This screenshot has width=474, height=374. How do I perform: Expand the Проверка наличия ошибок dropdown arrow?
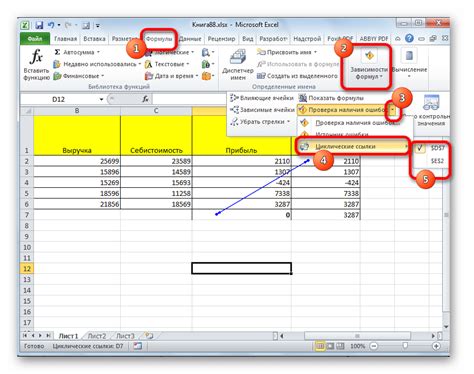coord(393,110)
